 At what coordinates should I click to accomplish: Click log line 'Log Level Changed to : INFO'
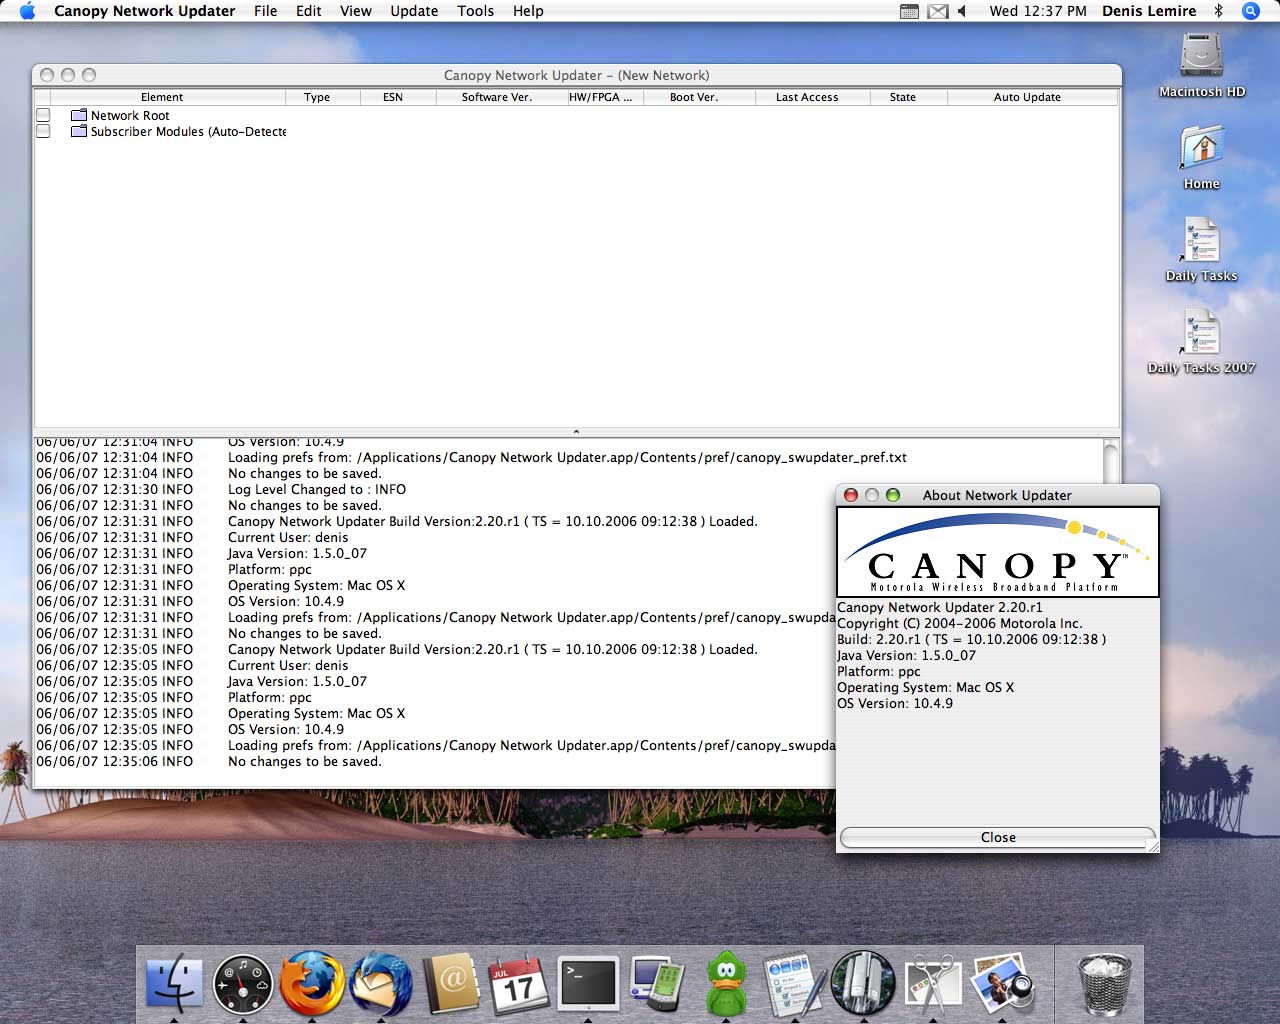(317, 489)
